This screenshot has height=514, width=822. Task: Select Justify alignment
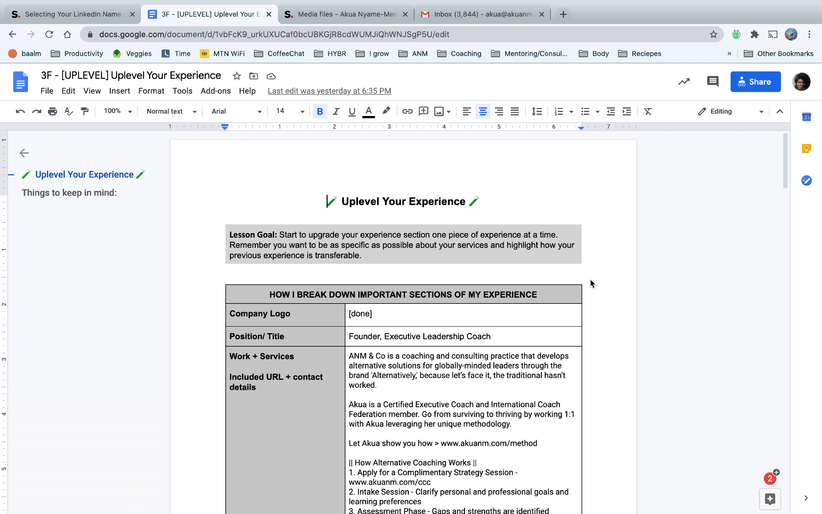click(x=515, y=111)
